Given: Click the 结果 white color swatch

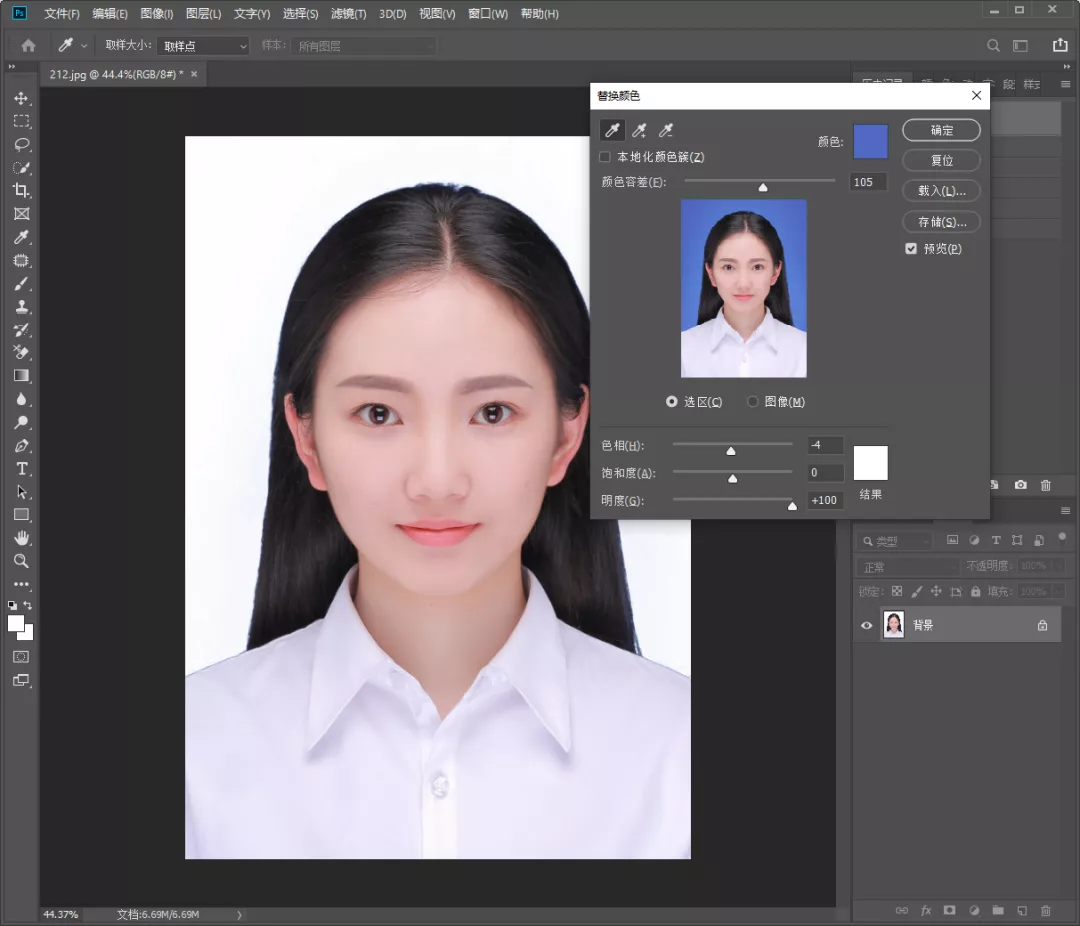Looking at the screenshot, I should [870, 463].
